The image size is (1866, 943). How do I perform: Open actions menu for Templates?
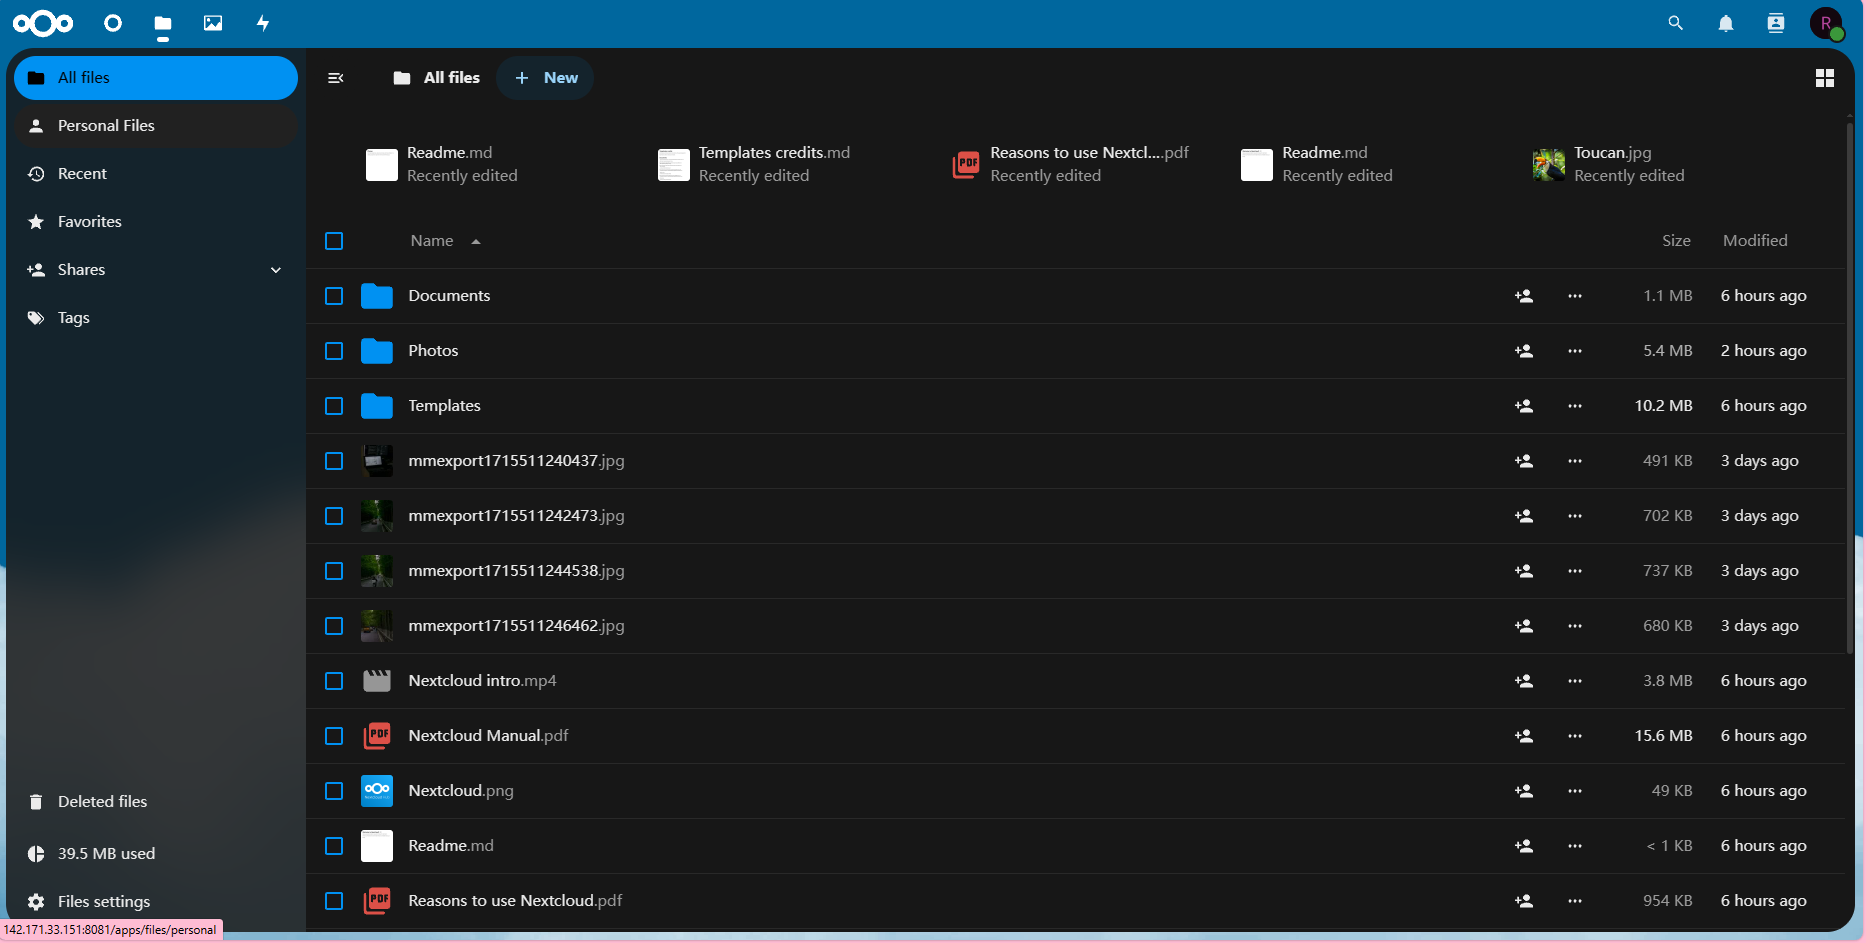[1575, 406]
